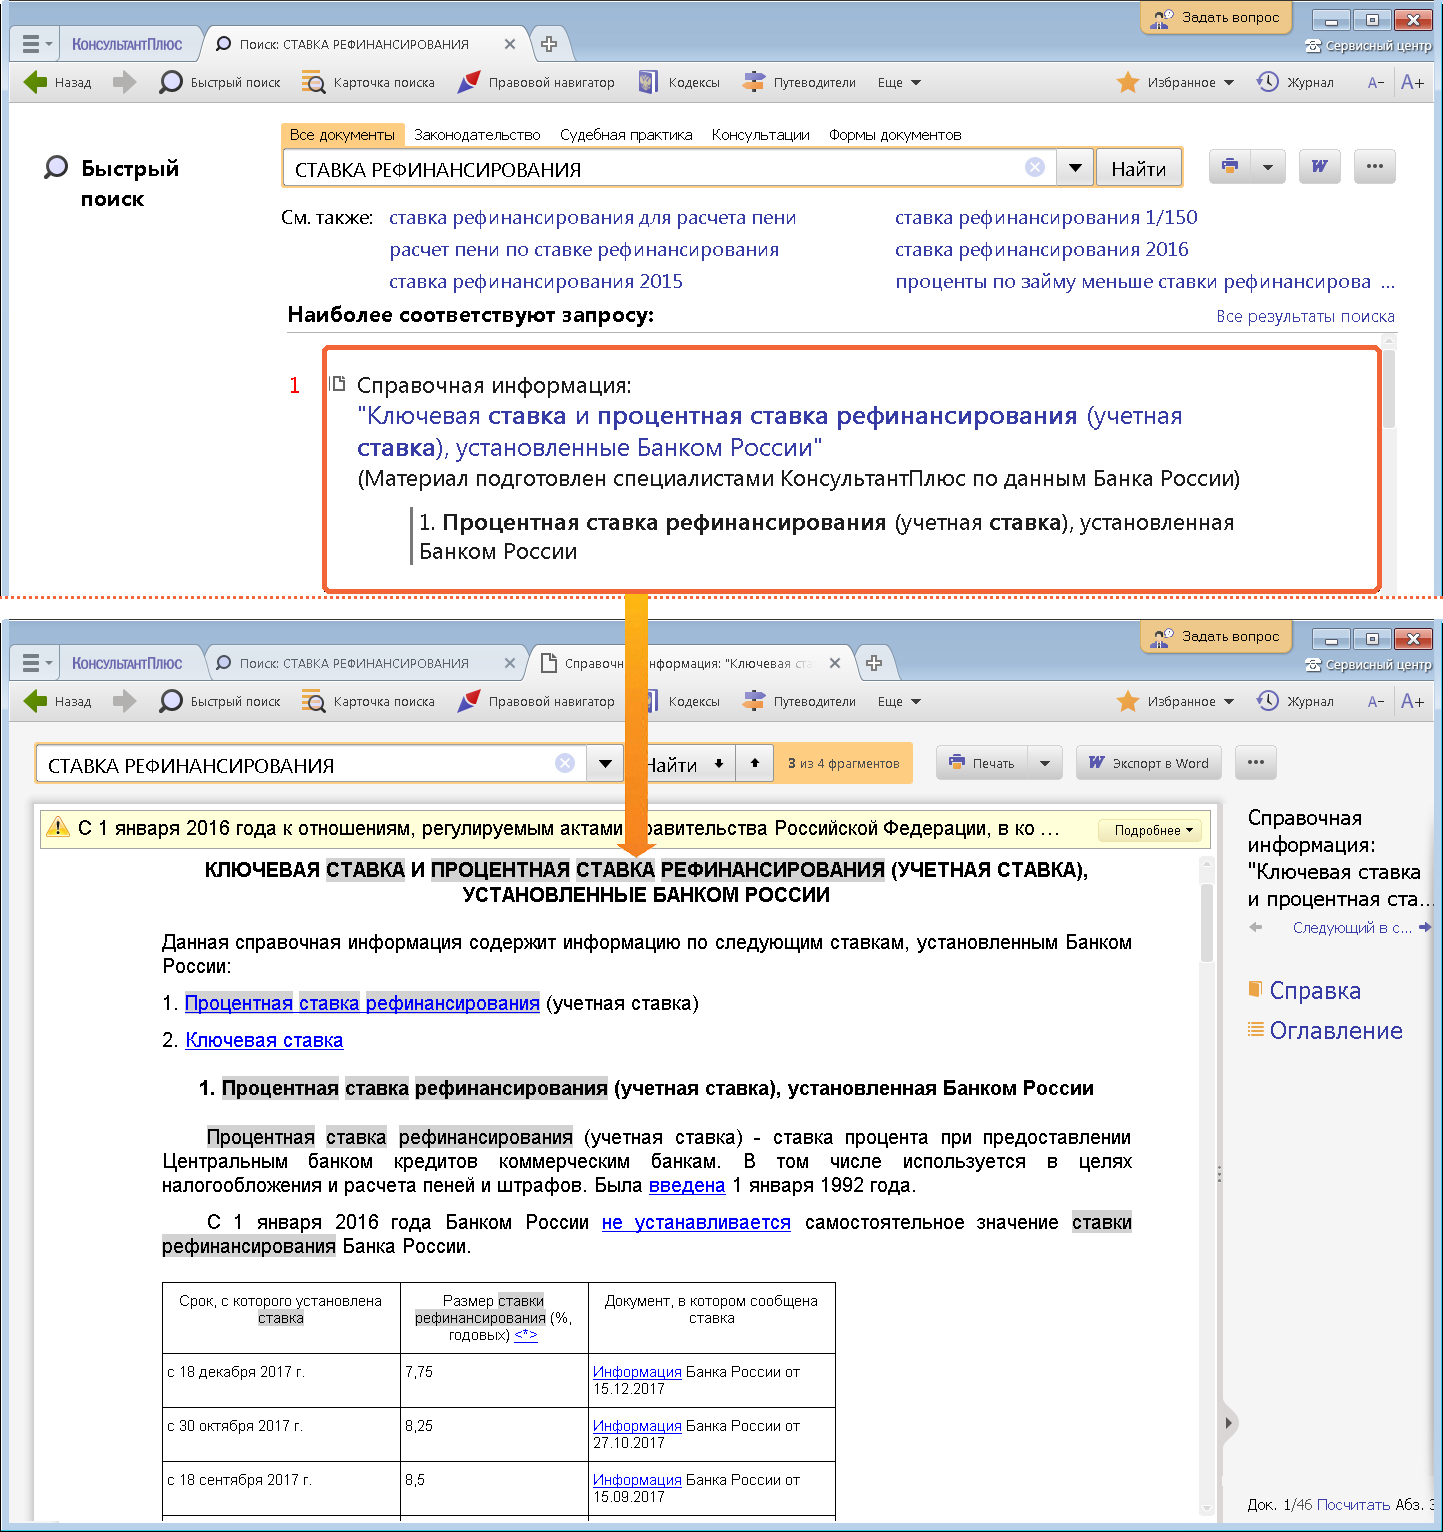Select the Законодательство filter tab
Screen dimensions: 1443x1532
coord(477,134)
